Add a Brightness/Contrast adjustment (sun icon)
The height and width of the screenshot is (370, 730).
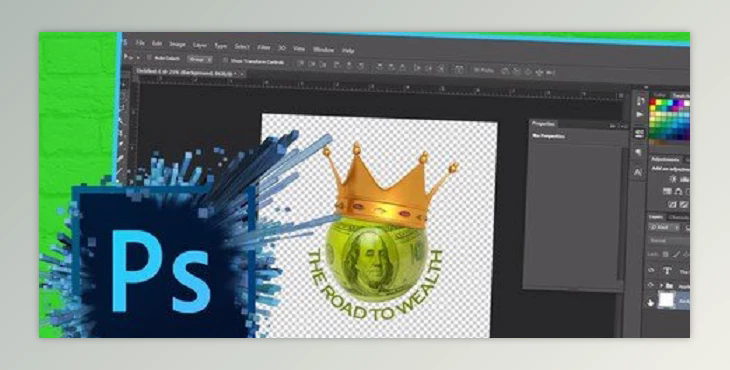(x=672, y=179)
